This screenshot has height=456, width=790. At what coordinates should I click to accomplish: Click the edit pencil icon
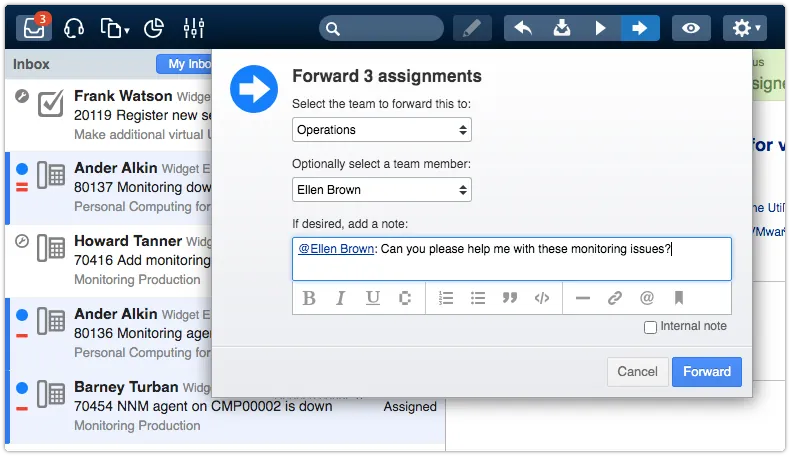click(x=472, y=28)
